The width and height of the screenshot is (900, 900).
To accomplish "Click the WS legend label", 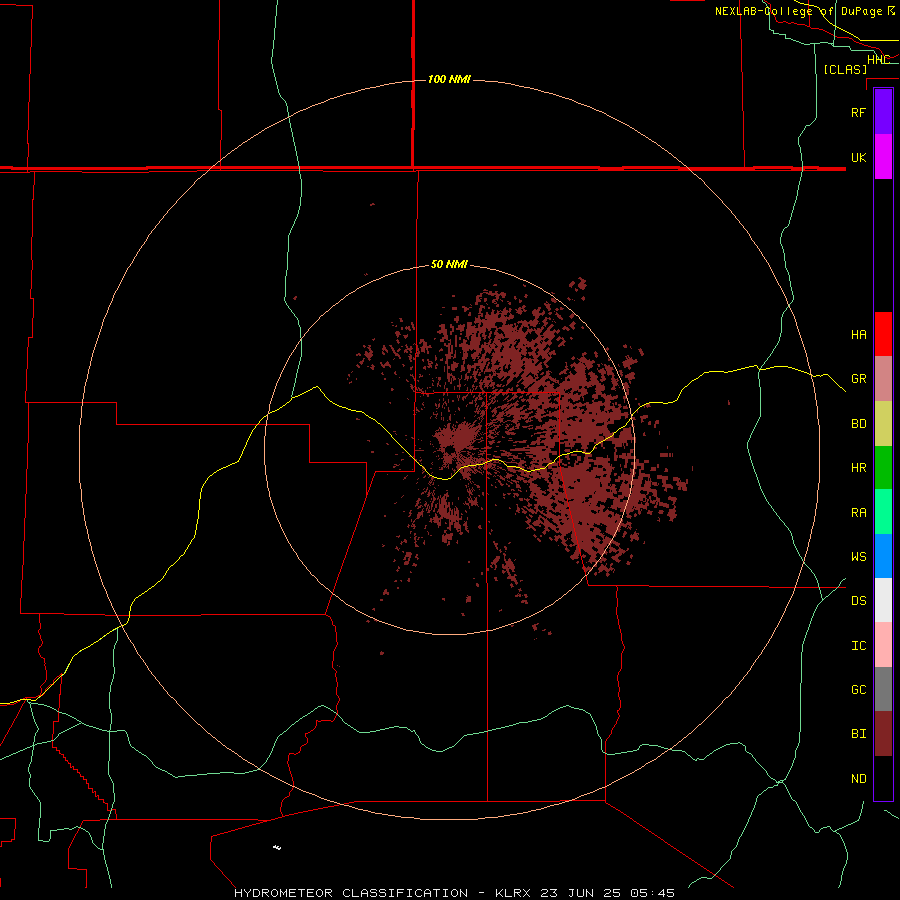I will 858,556.
